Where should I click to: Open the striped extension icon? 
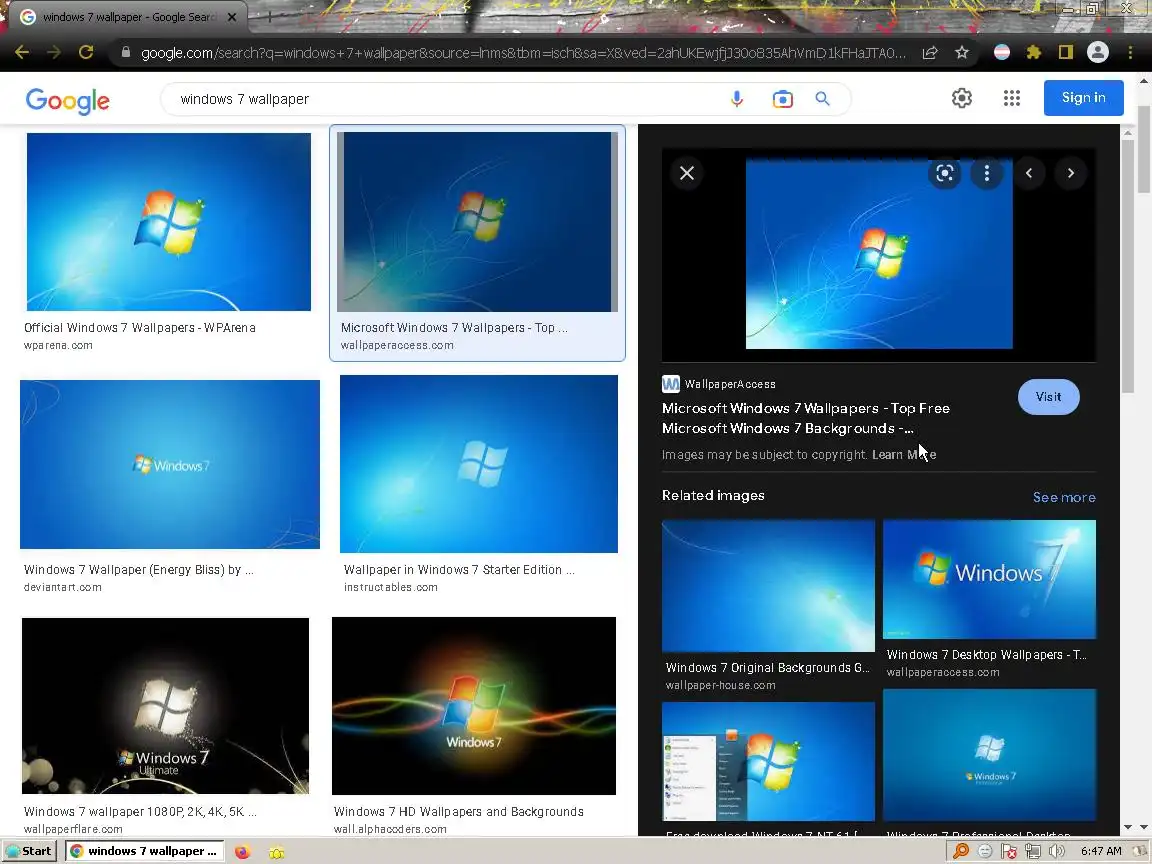tap(1001, 52)
